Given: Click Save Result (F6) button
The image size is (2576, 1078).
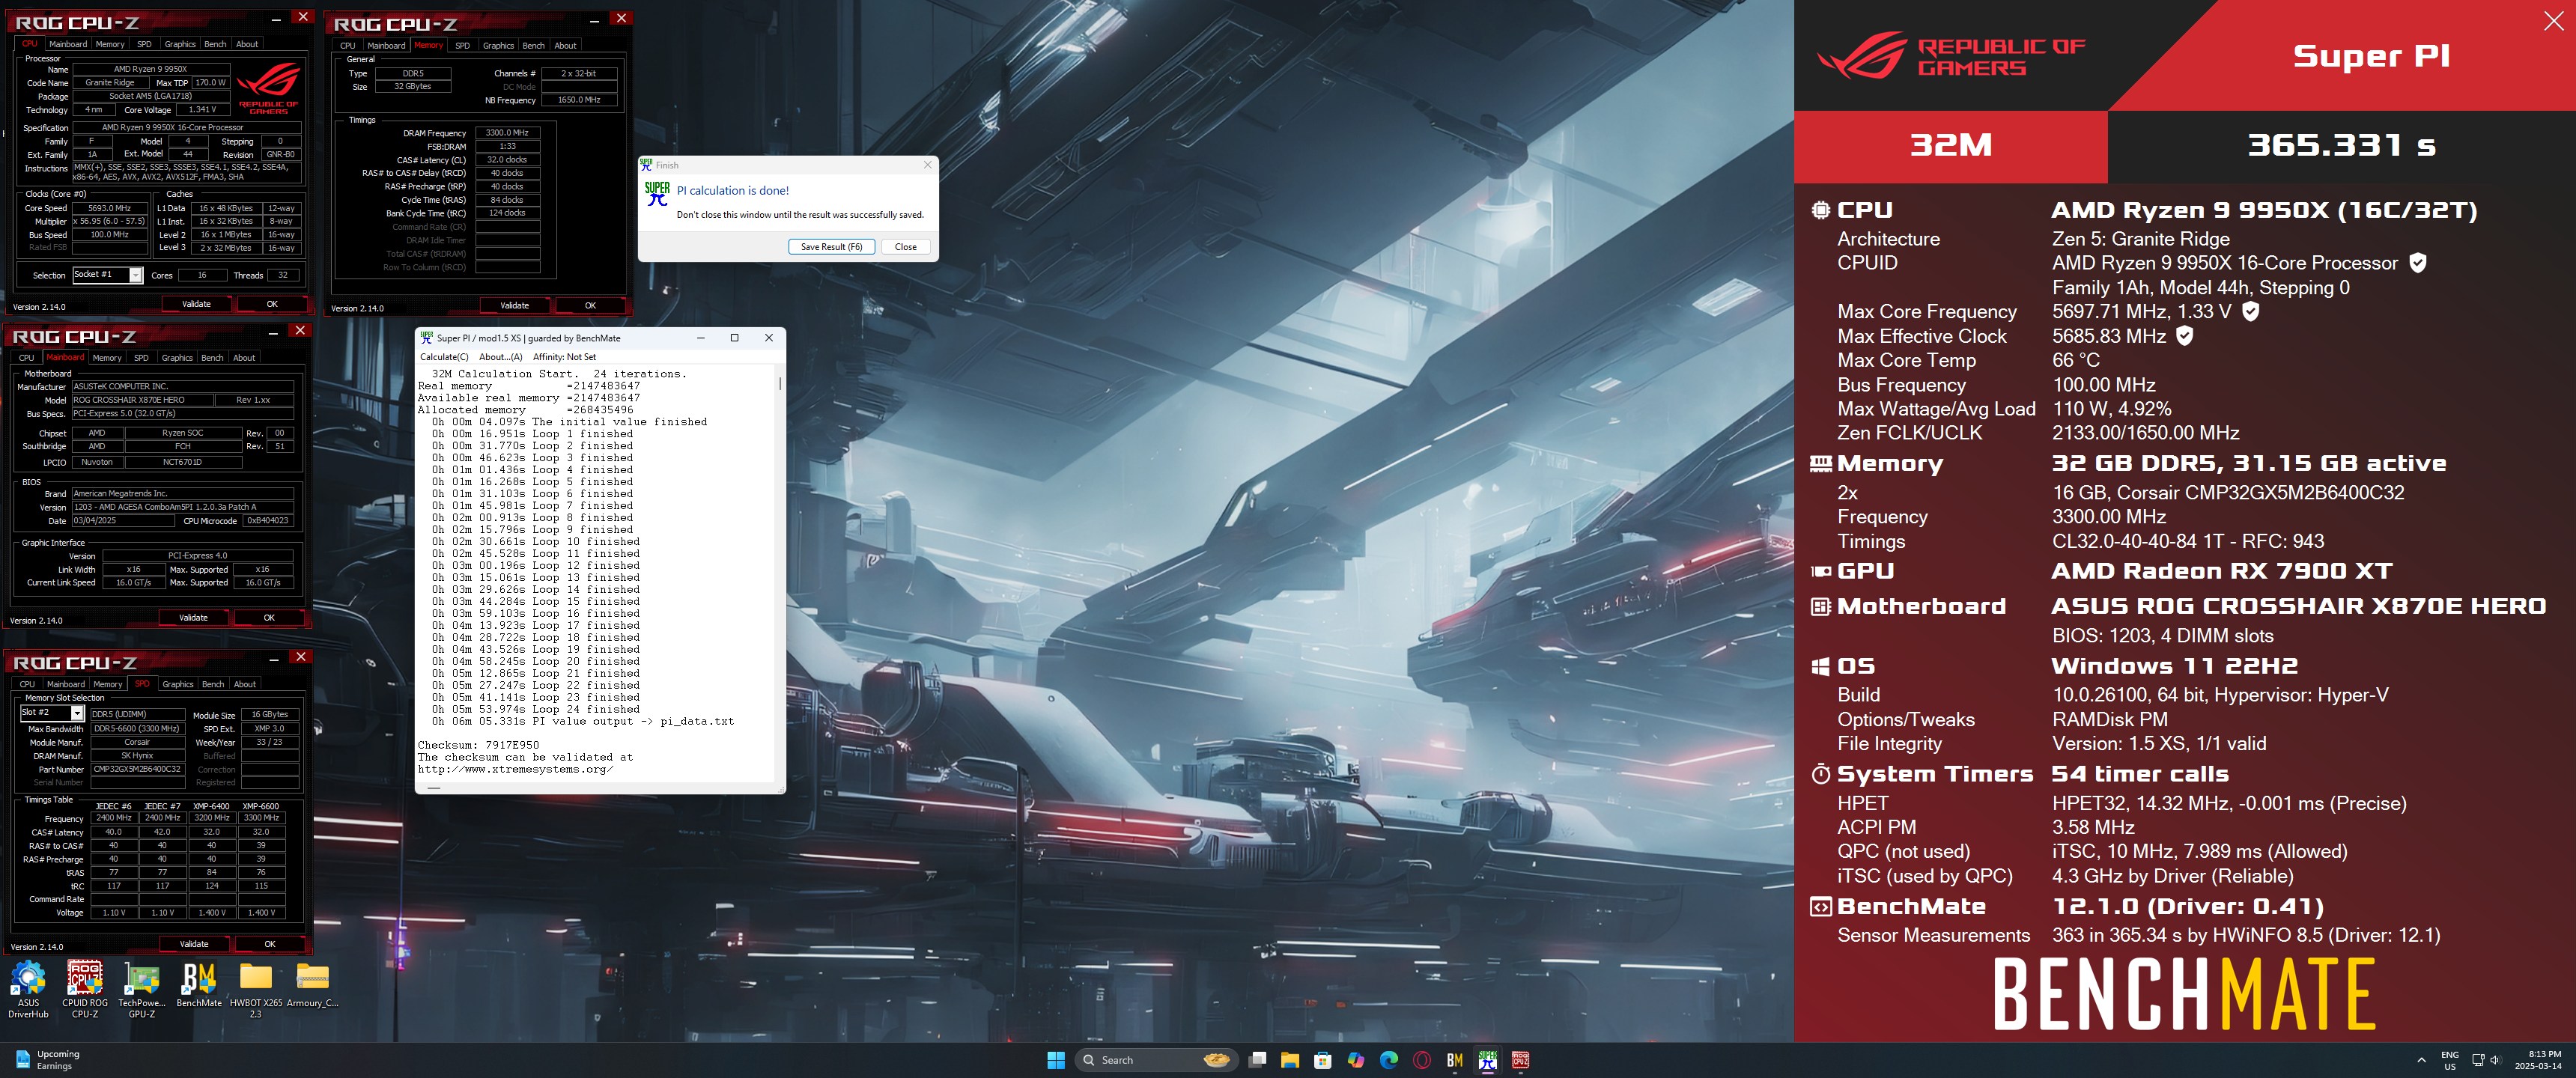Looking at the screenshot, I should [831, 247].
